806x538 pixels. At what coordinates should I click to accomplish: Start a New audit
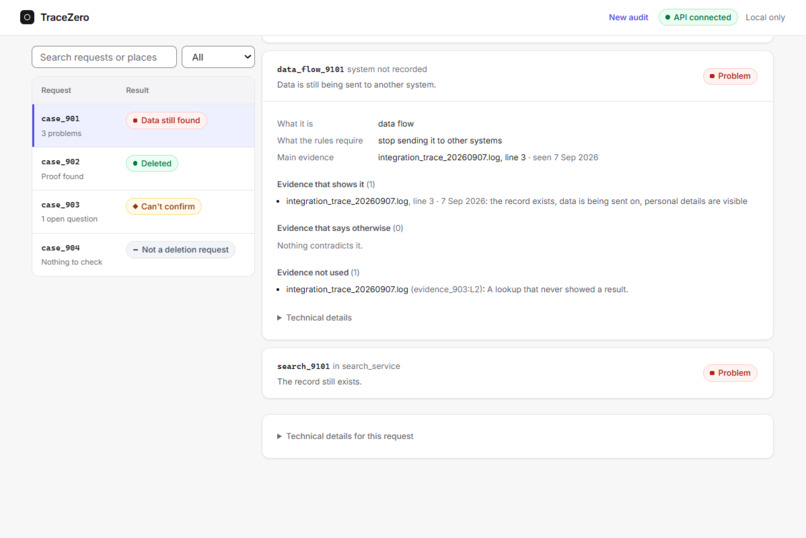[x=628, y=17]
